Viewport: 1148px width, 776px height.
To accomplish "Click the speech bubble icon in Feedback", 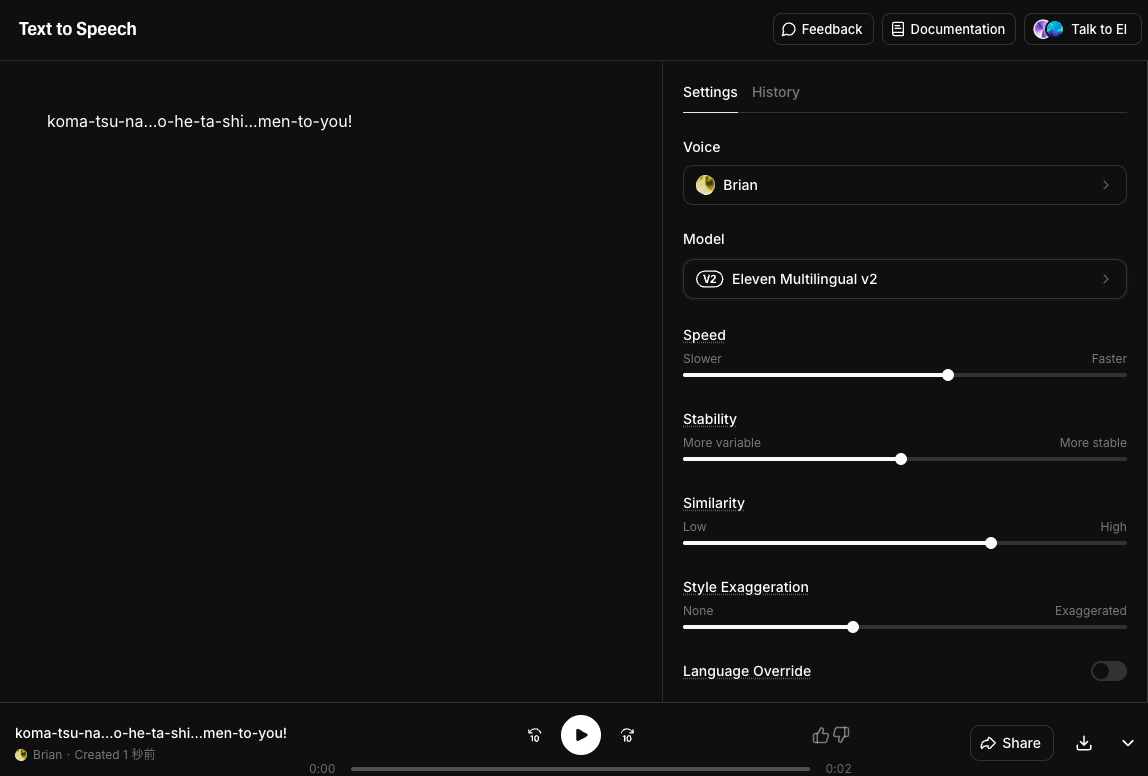I will tap(789, 29).
